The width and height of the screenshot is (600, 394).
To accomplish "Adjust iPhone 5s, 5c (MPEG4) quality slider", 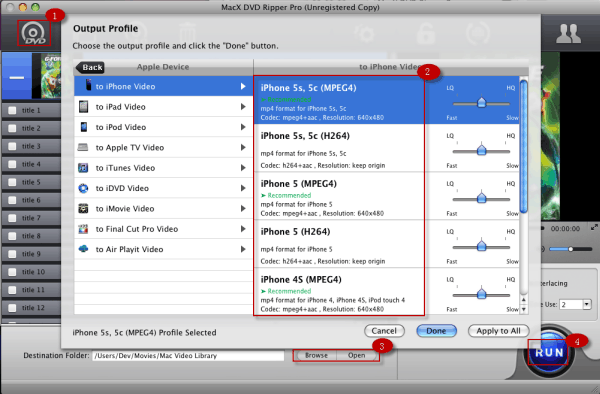I will 481,103.
